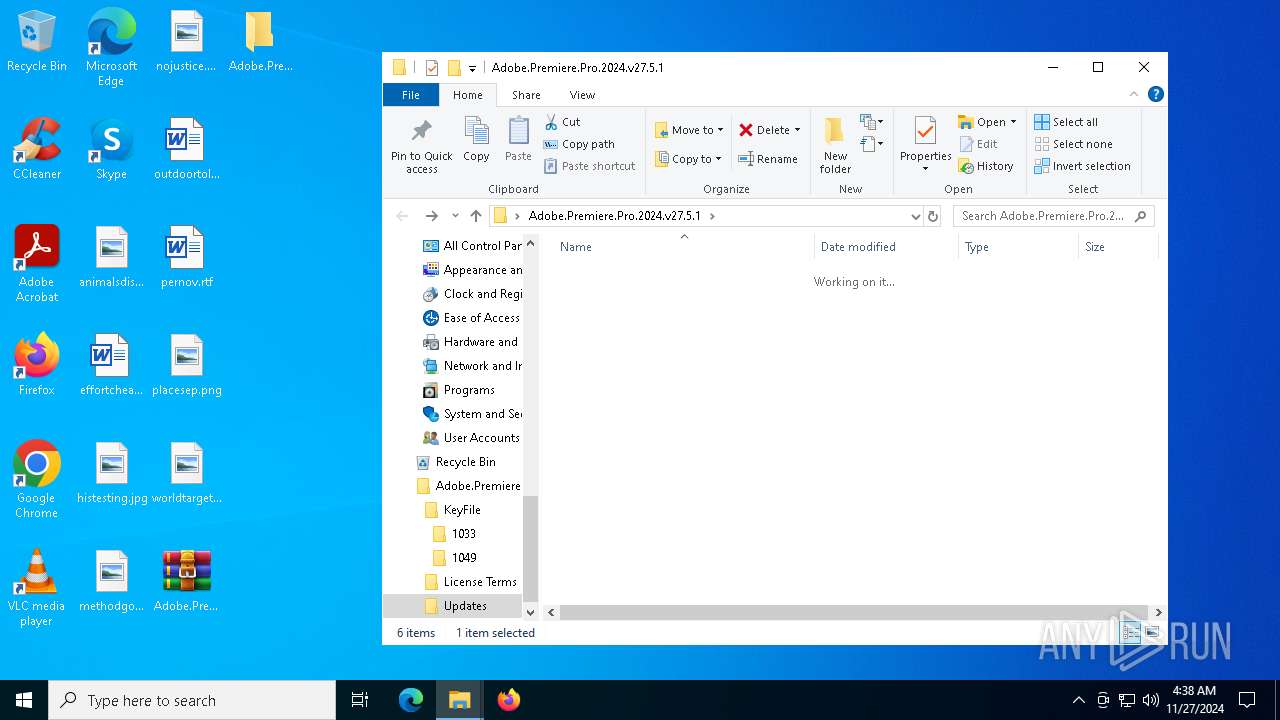Open Explorer Help icon

(x=1156, y=94)
